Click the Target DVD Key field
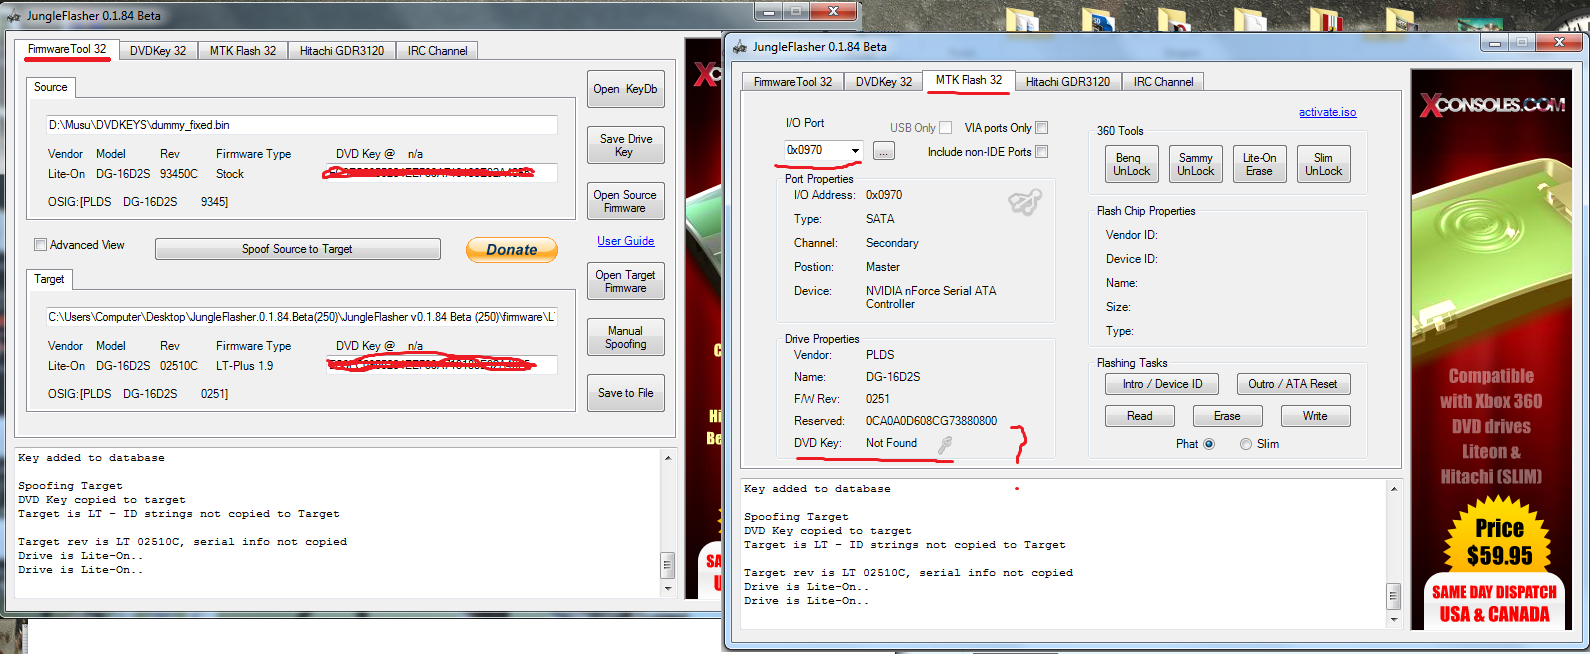Viewport: 1590px width, 654px height. coord(441,365)
